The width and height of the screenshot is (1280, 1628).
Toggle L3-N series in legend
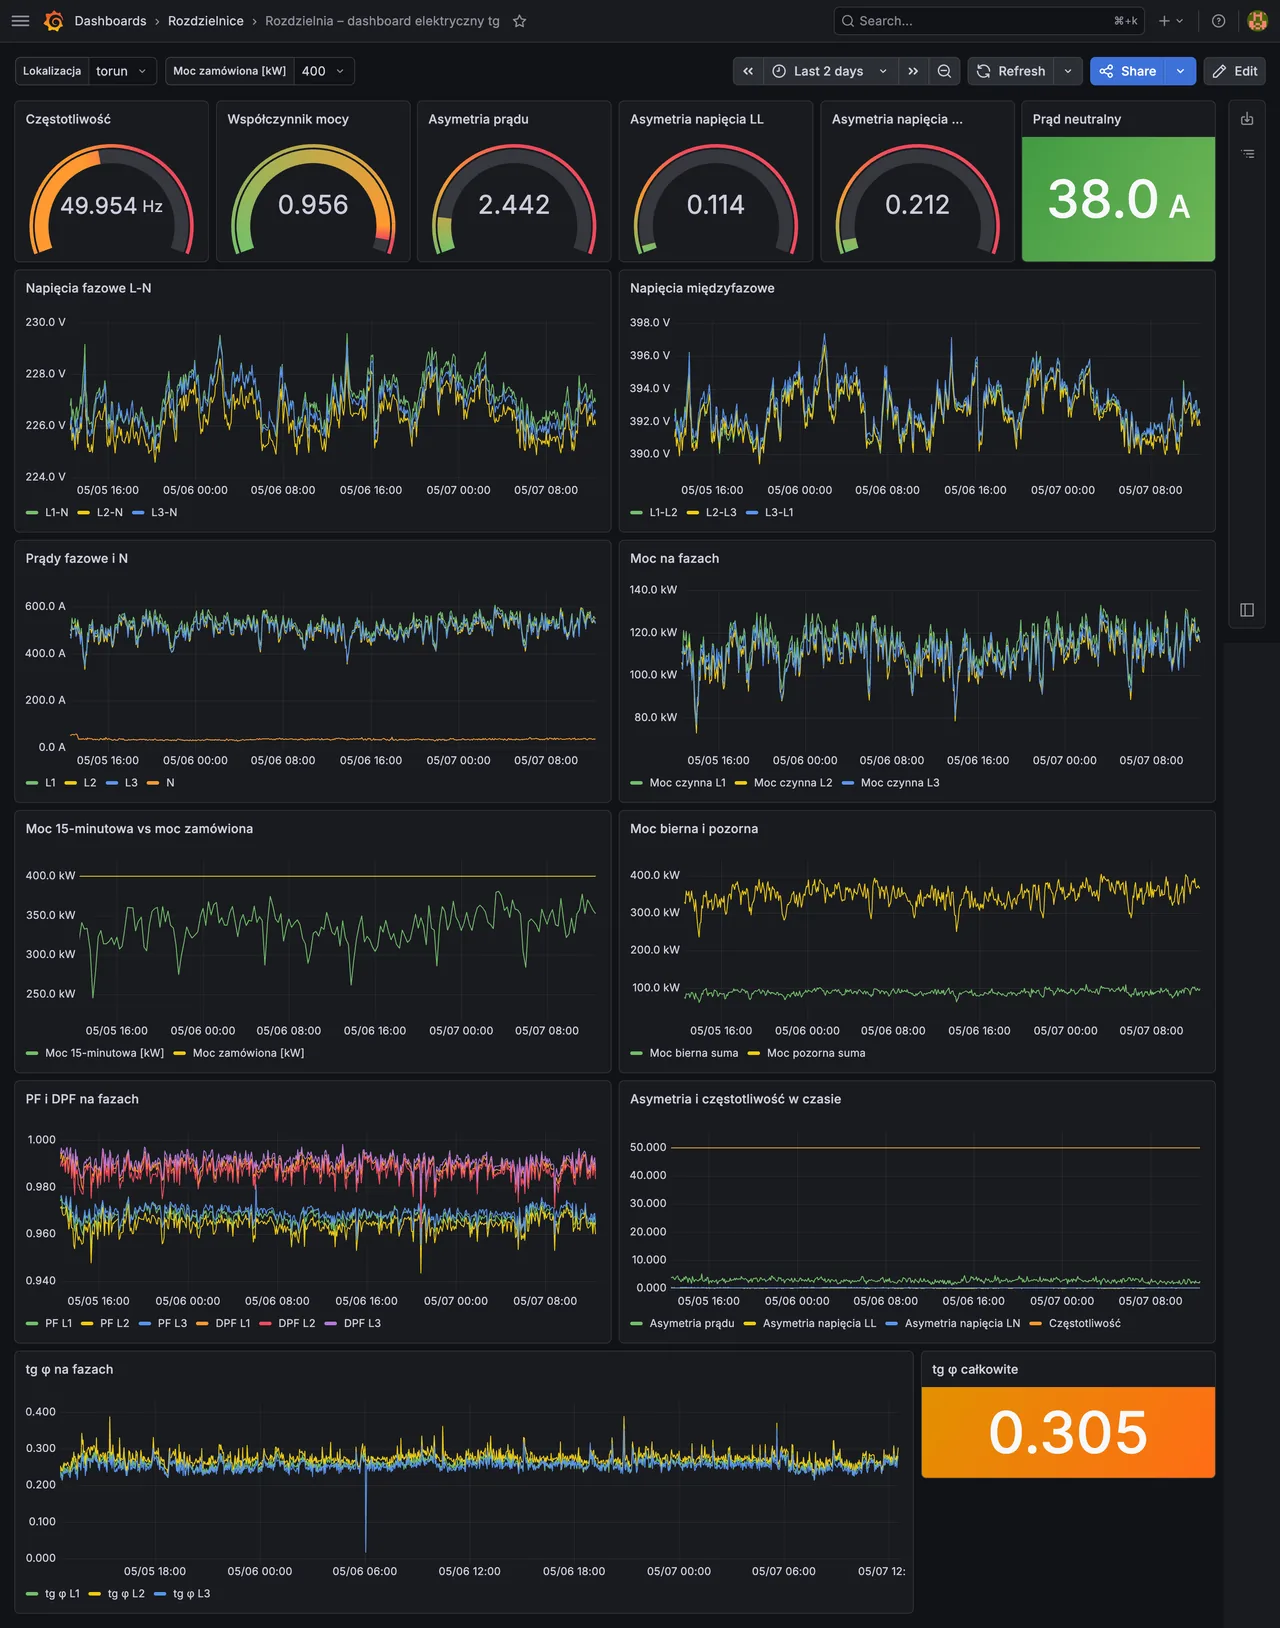point(164,513)
